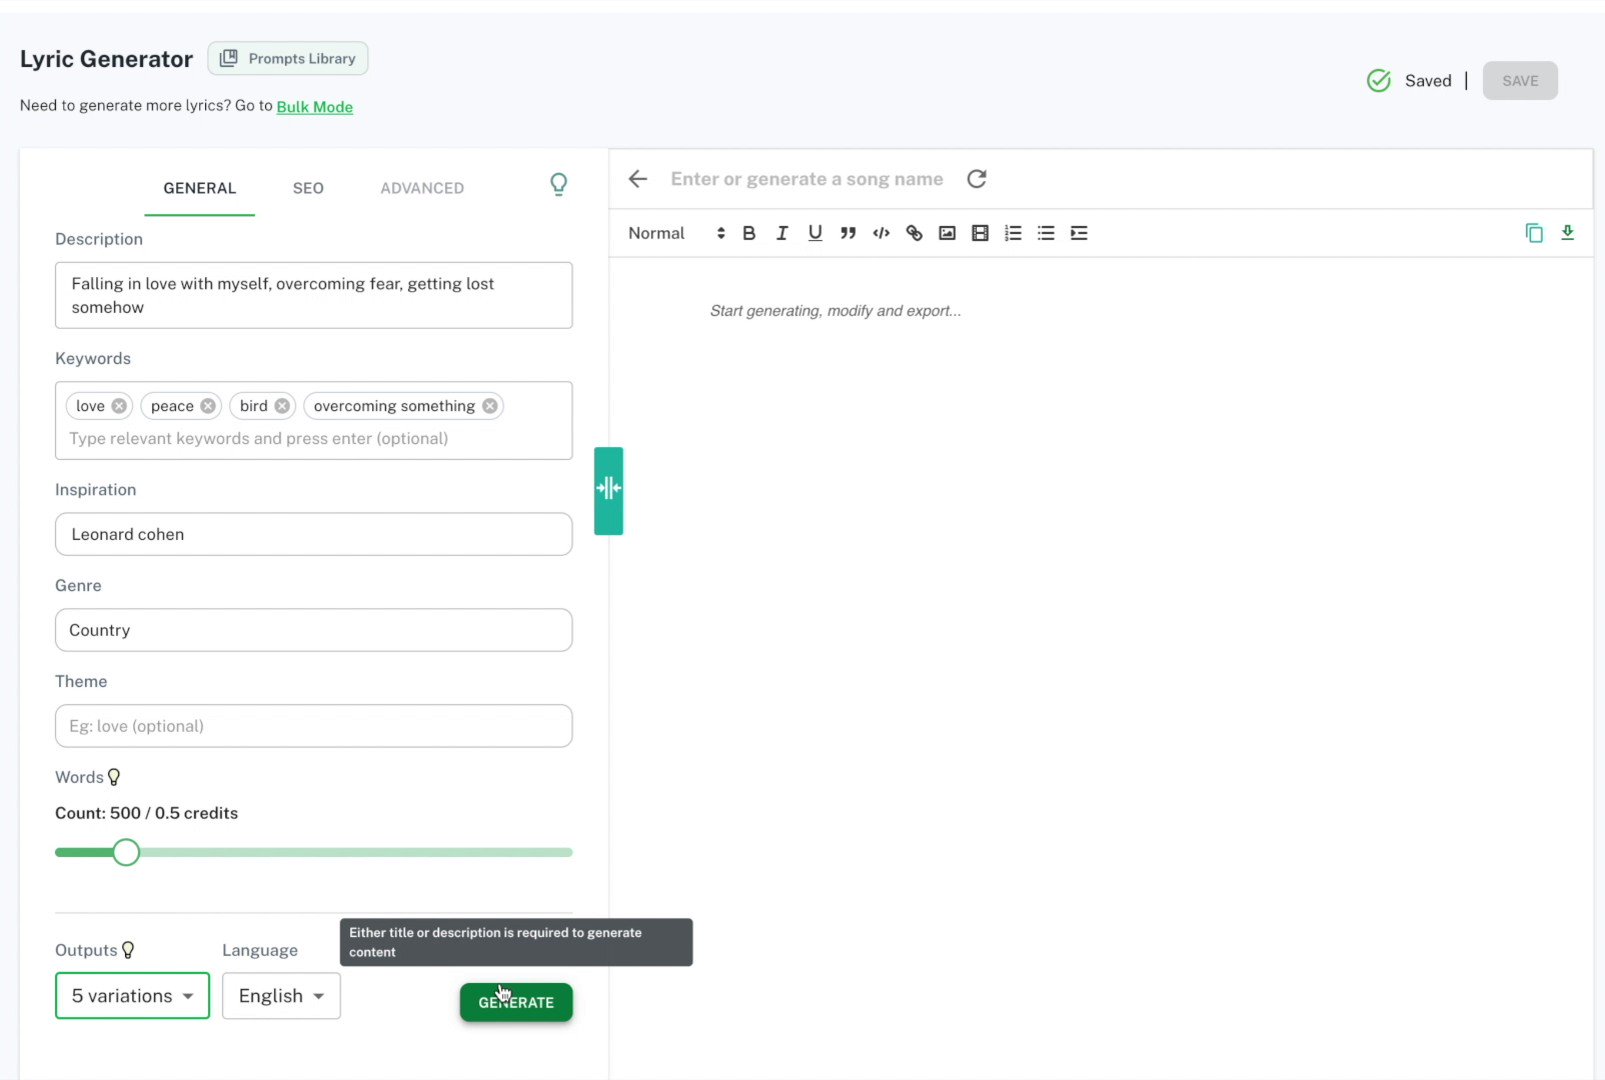The height and width of the screenshot is (1080, 1605).
Task: Open the '5 variations' outputs dropdown
Action: coord(132,996)
